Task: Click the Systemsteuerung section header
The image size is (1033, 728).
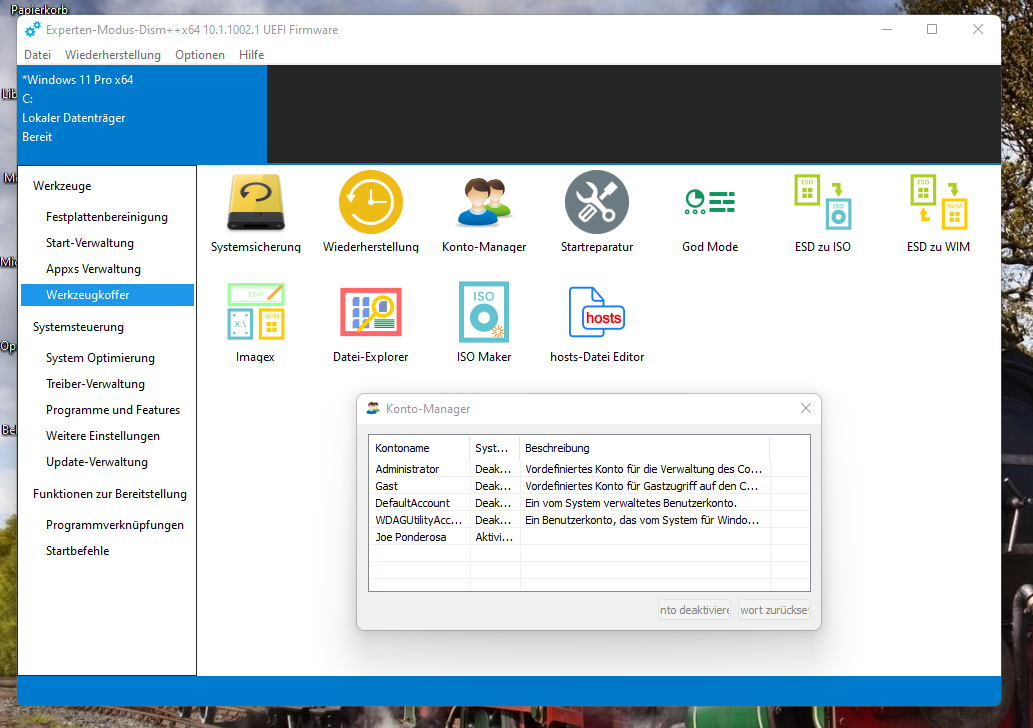Action: tap(78, 327)
